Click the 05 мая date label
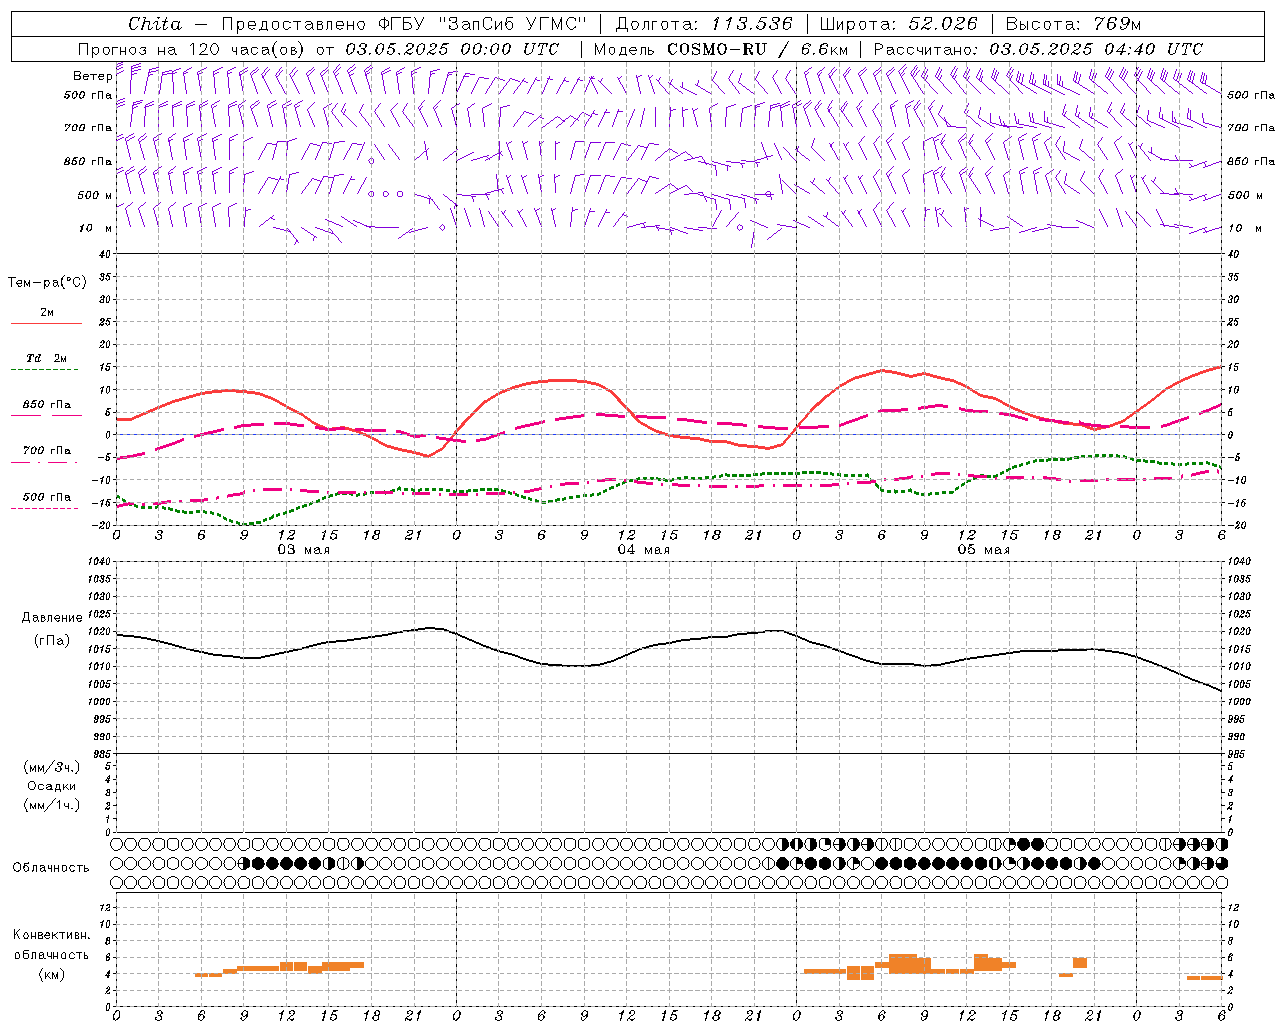 984,550
